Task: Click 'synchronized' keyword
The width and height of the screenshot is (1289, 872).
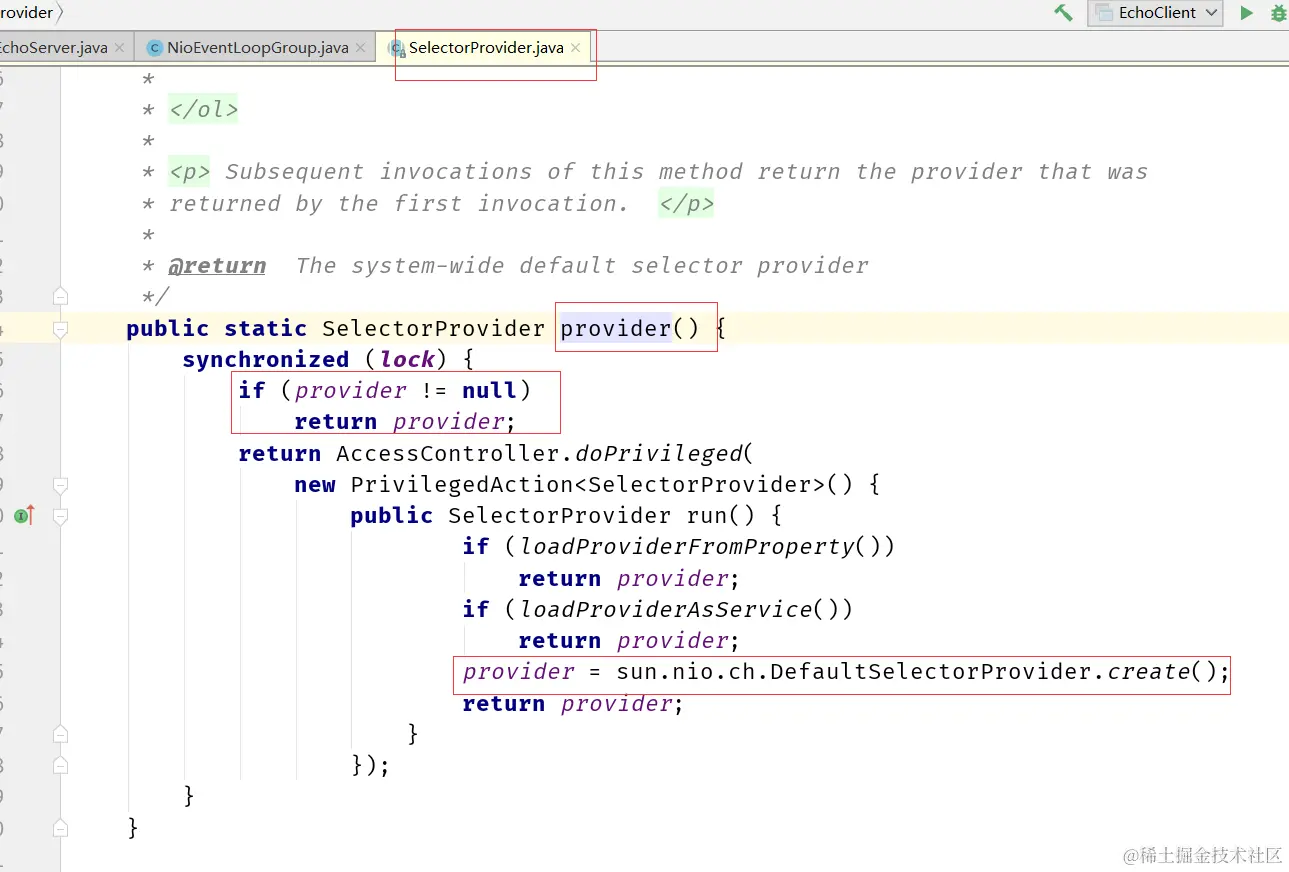Action: point(266,360)
